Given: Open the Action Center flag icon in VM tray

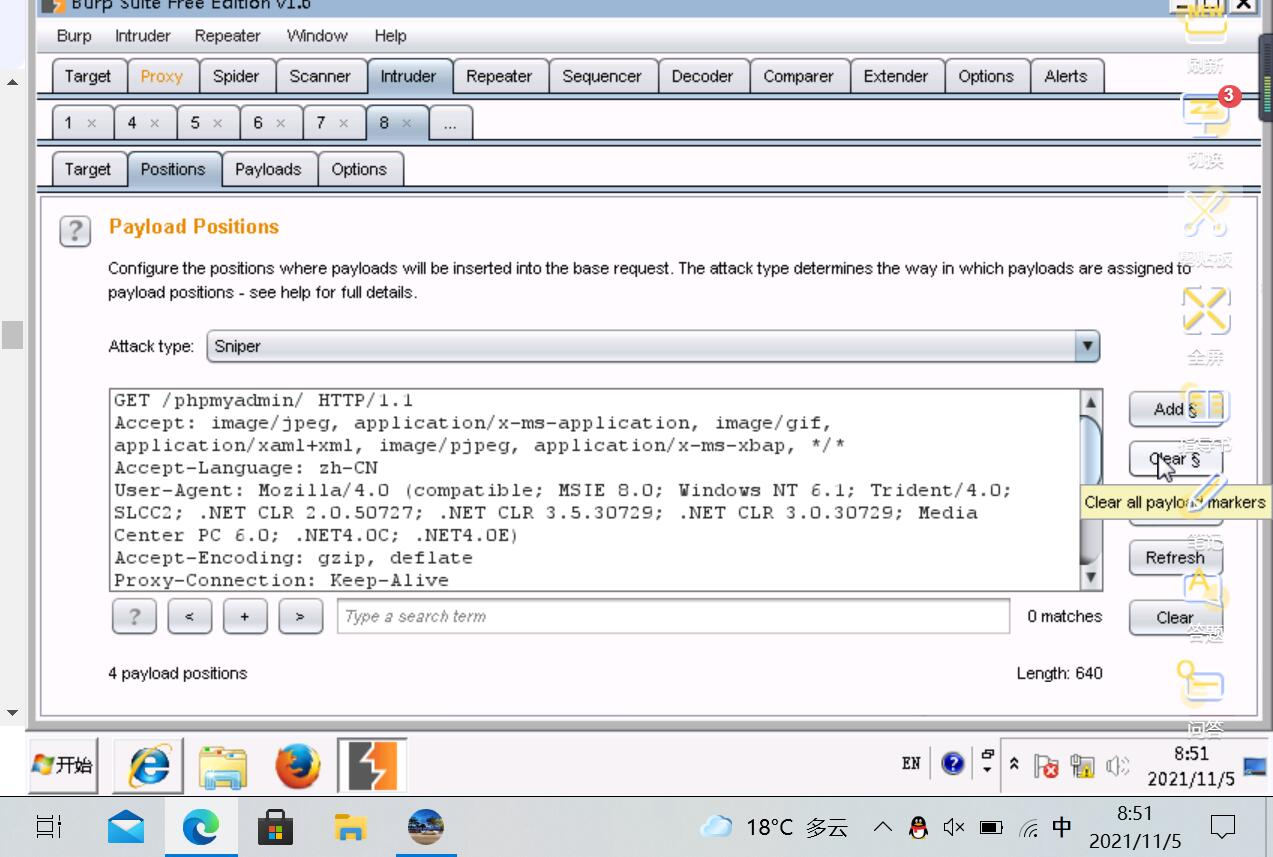Looking at the screenshot, I should 1046,767.
